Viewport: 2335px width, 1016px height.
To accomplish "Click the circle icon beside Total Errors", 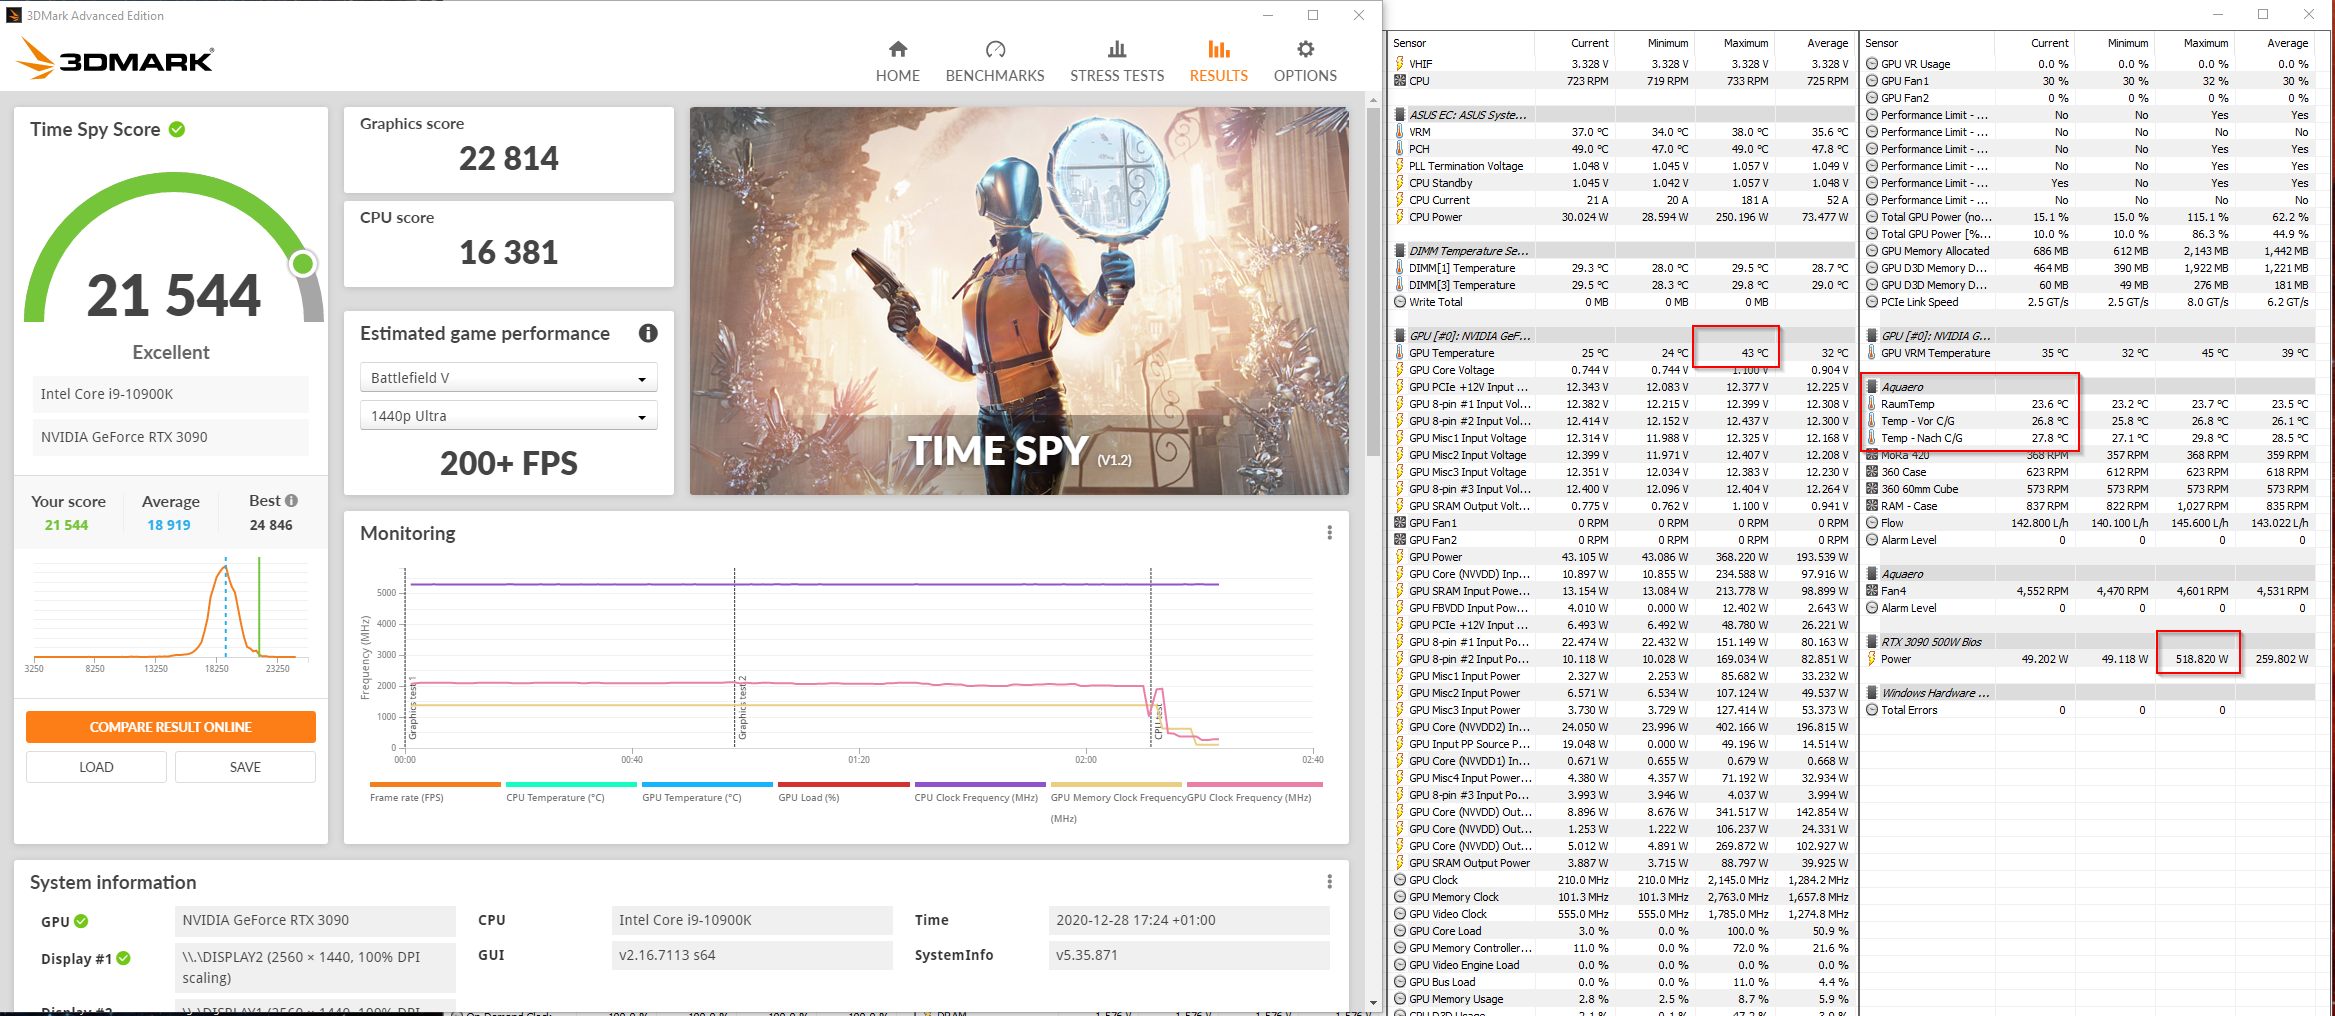I will 1872,710.
